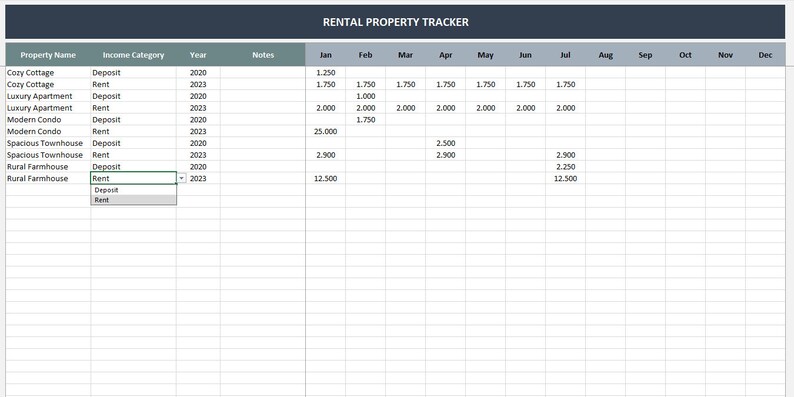
Task: Click the Property Name column header
Action: click(48, 55)
